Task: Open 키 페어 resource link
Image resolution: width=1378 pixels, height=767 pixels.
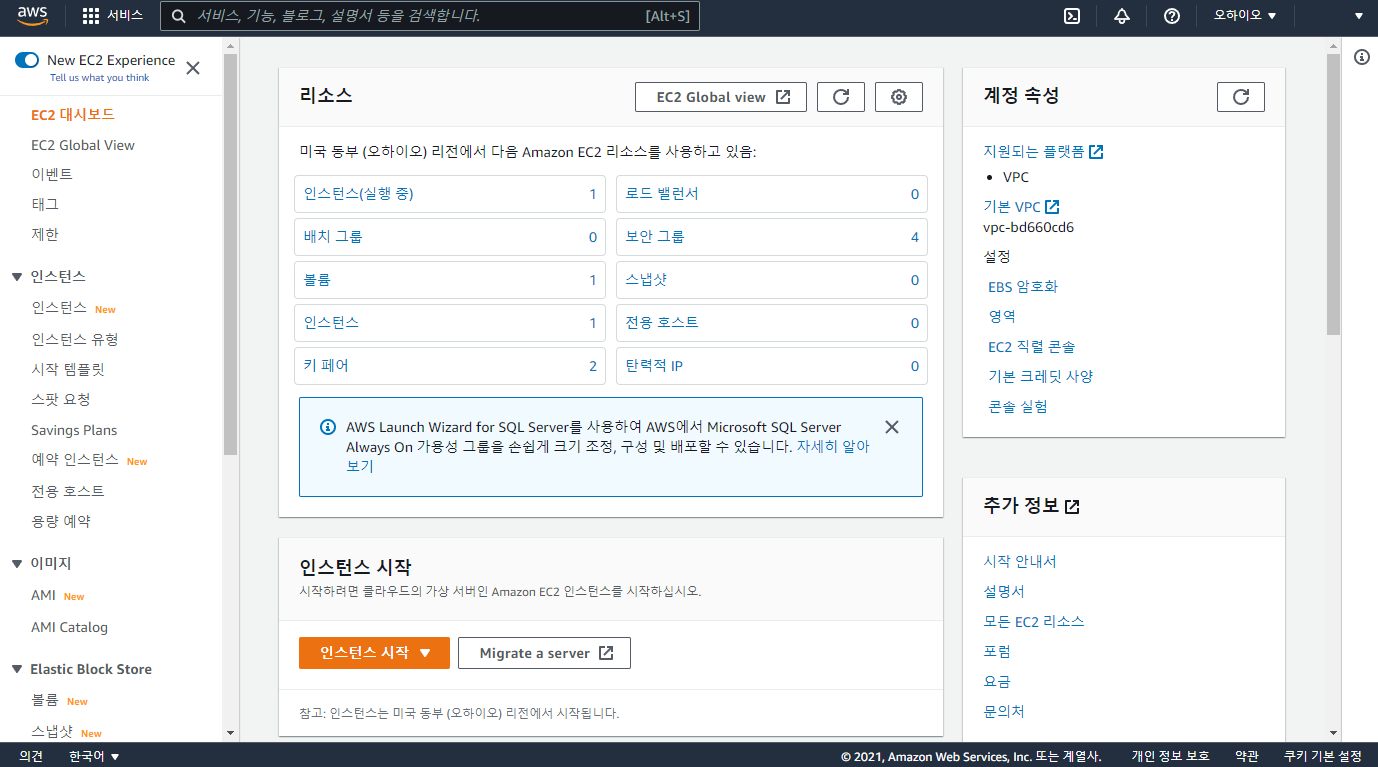Action: pyautogui.click(x=327, y=366)
